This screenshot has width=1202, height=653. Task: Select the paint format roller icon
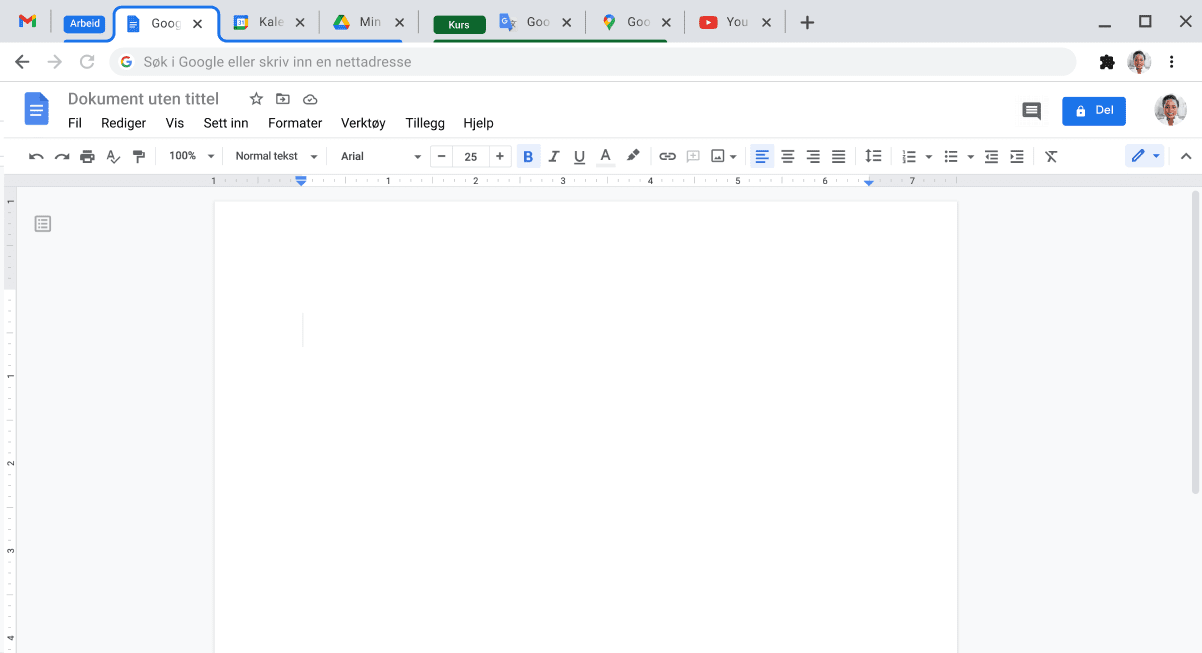tap(139, 156)
